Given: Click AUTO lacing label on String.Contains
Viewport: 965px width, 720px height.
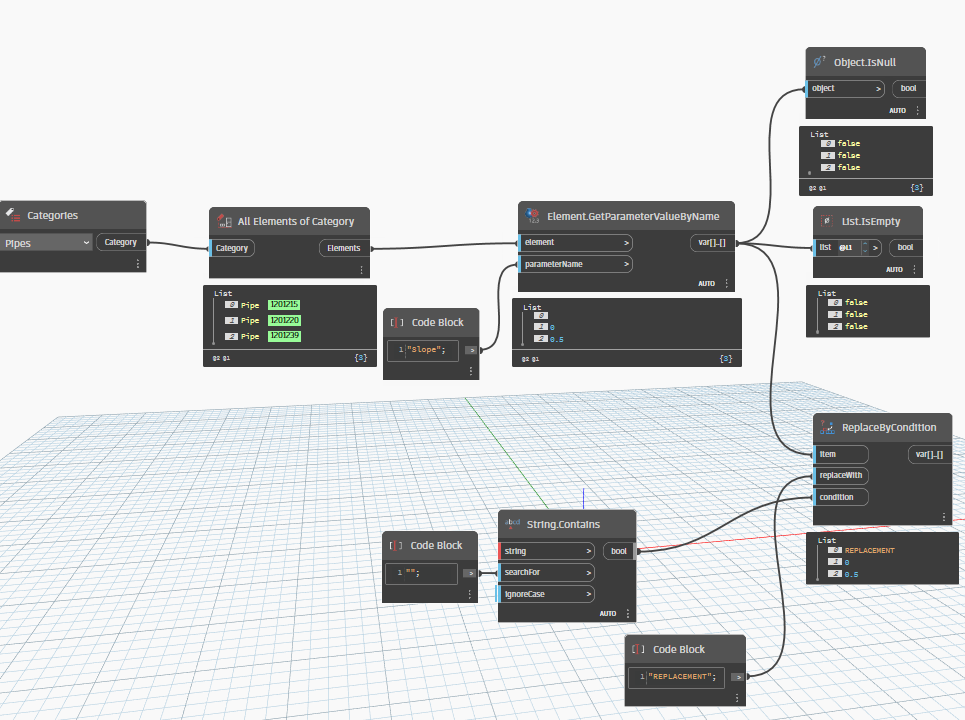Looking at the screenshot, I should pos(608,614).
